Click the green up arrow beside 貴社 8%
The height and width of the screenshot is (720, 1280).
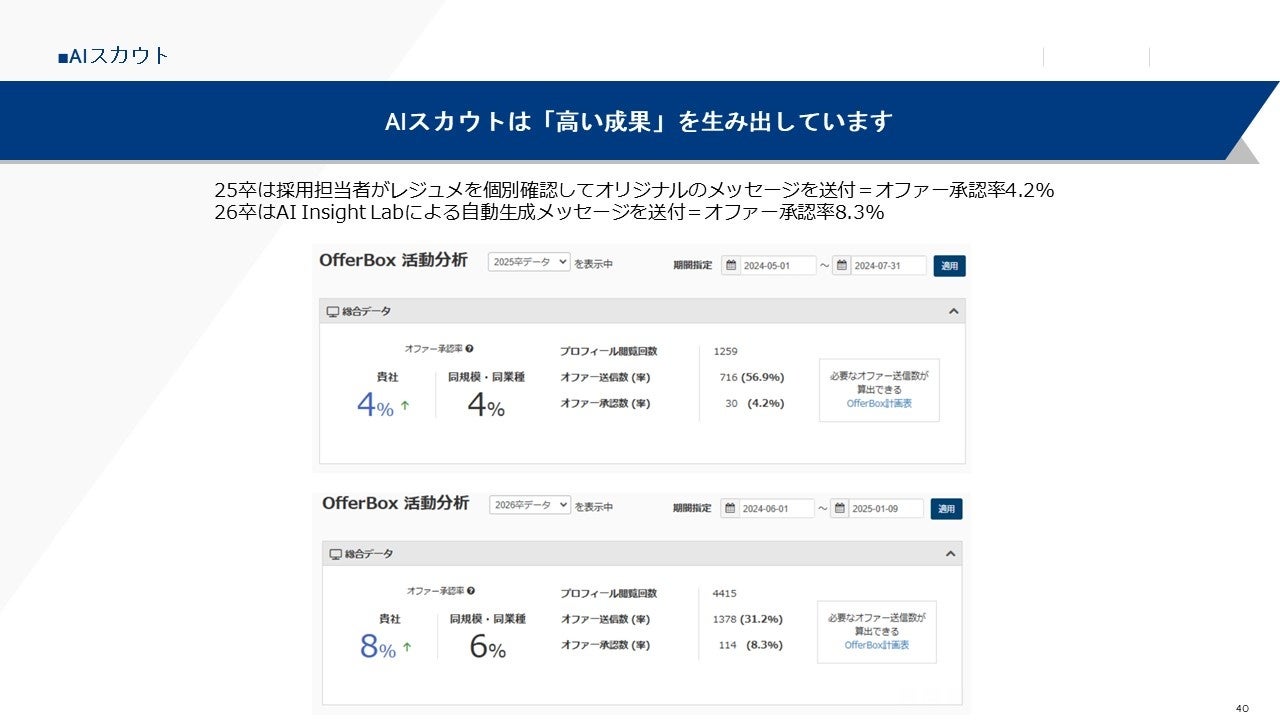point(407,648)
